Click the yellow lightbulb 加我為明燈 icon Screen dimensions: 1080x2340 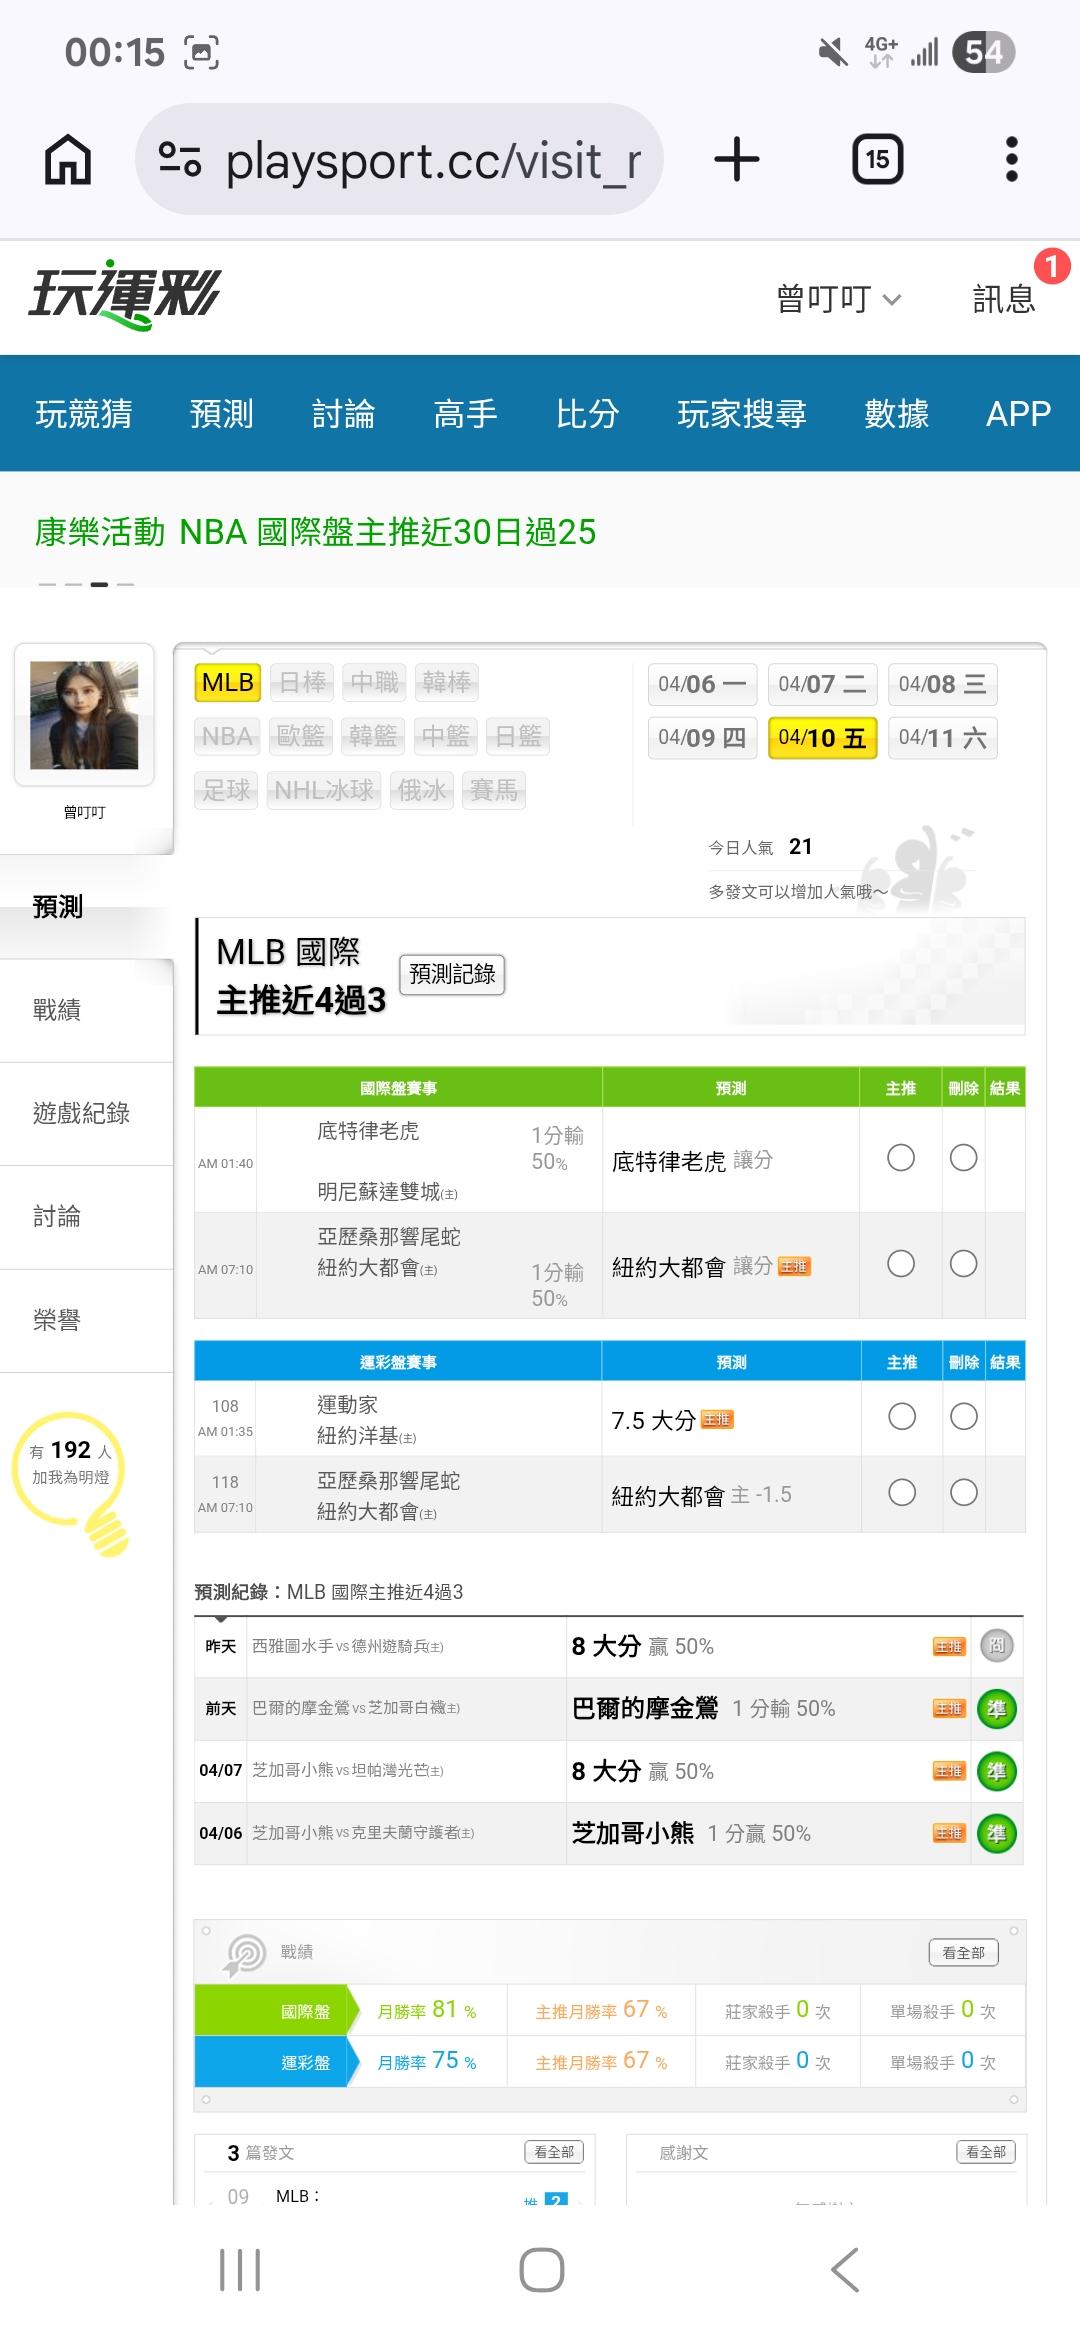tap(72, 1480)
